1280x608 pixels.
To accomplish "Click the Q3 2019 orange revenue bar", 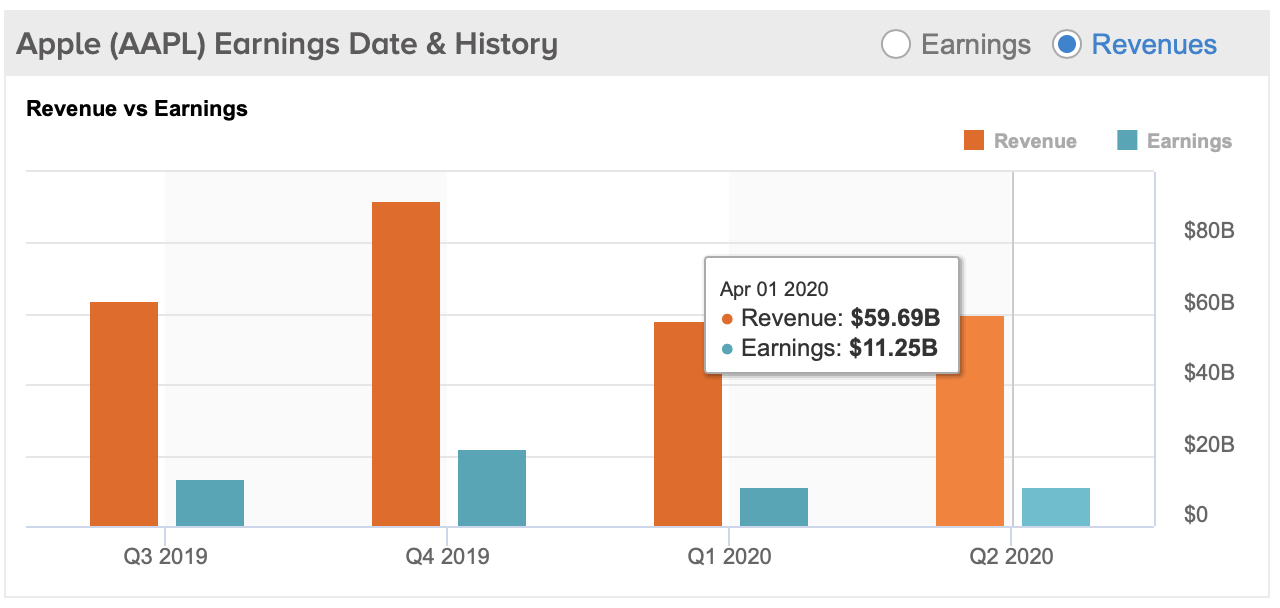I will pyautogui.click(x=124, y=414).
